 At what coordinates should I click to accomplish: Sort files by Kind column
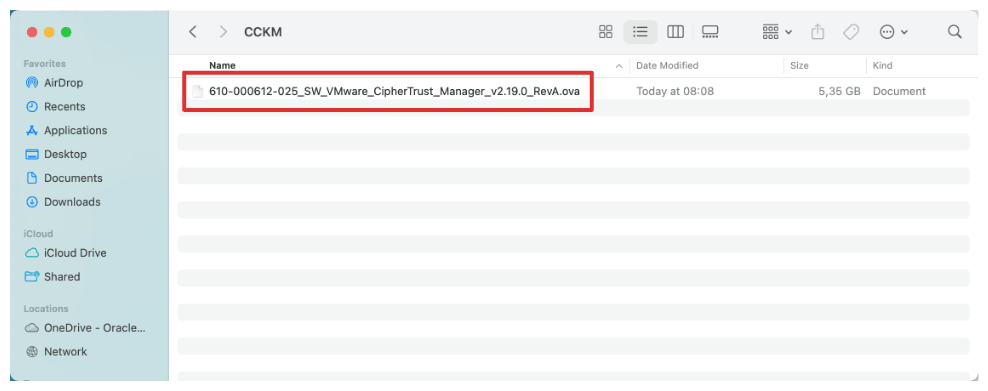pyautogui.click(x=882, y=65)
